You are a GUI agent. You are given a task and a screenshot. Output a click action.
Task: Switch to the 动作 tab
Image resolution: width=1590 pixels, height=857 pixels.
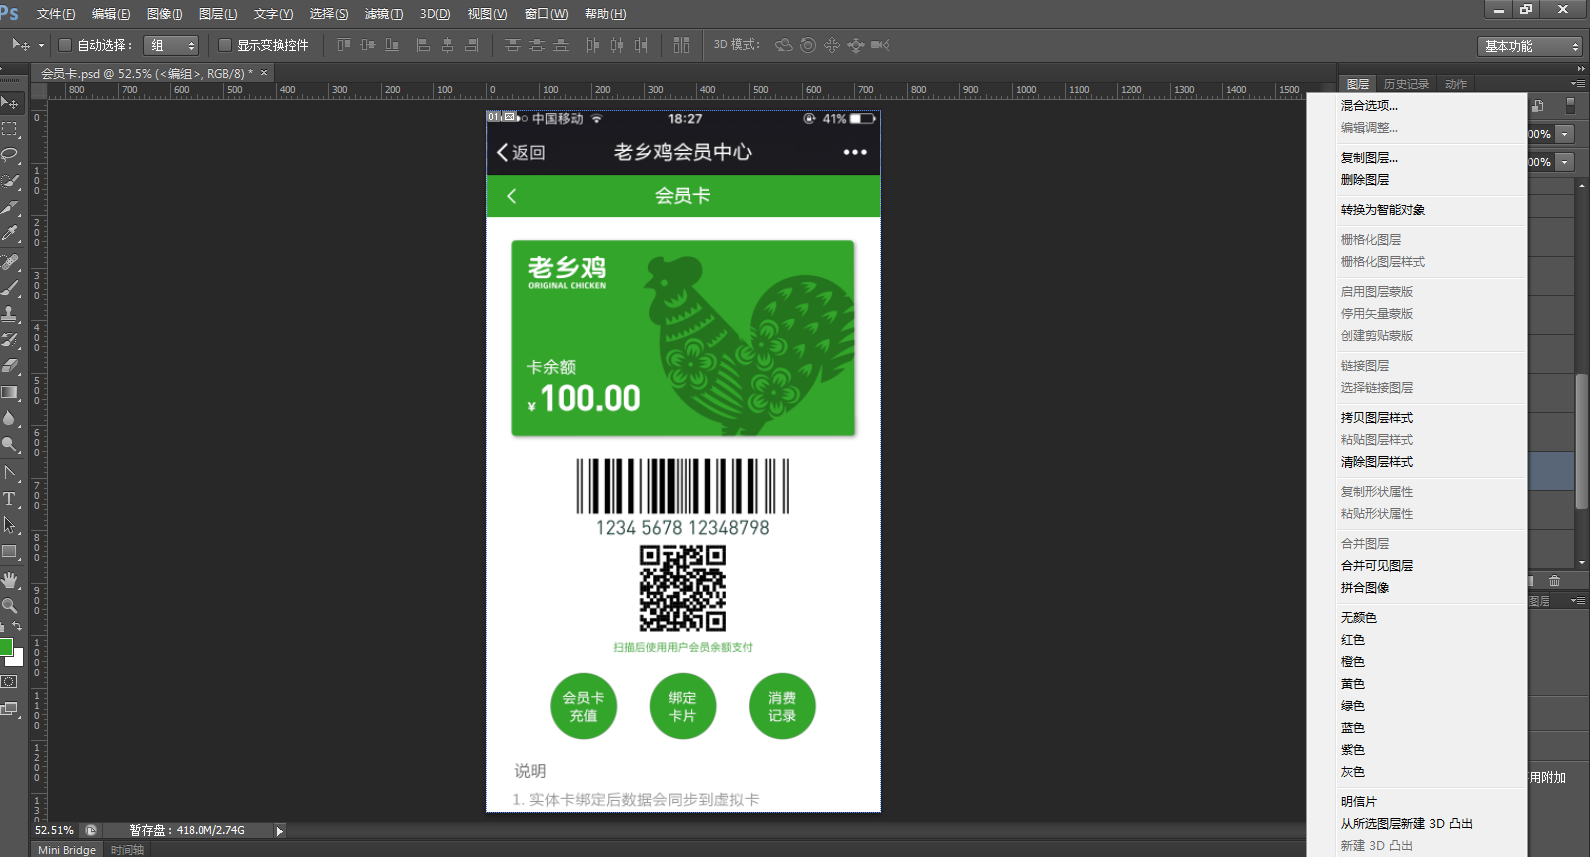coord(1456,84)
